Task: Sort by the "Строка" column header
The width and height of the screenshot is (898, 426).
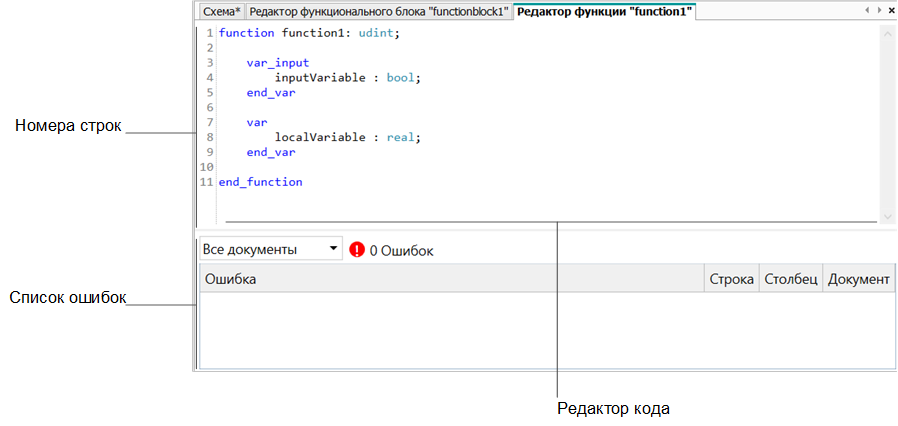Action: pos(731,279)
